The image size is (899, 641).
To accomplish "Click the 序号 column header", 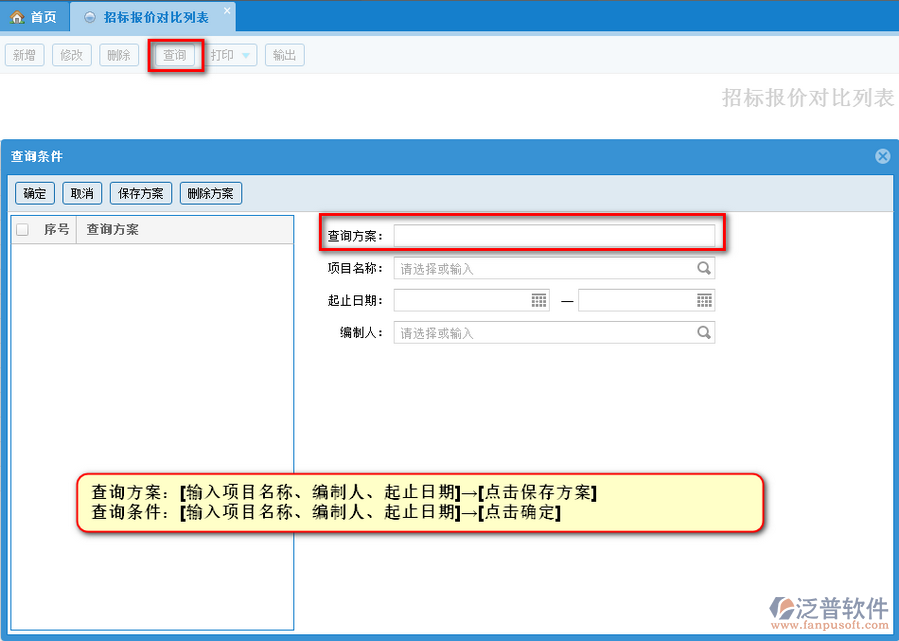I will coord(56,230).
